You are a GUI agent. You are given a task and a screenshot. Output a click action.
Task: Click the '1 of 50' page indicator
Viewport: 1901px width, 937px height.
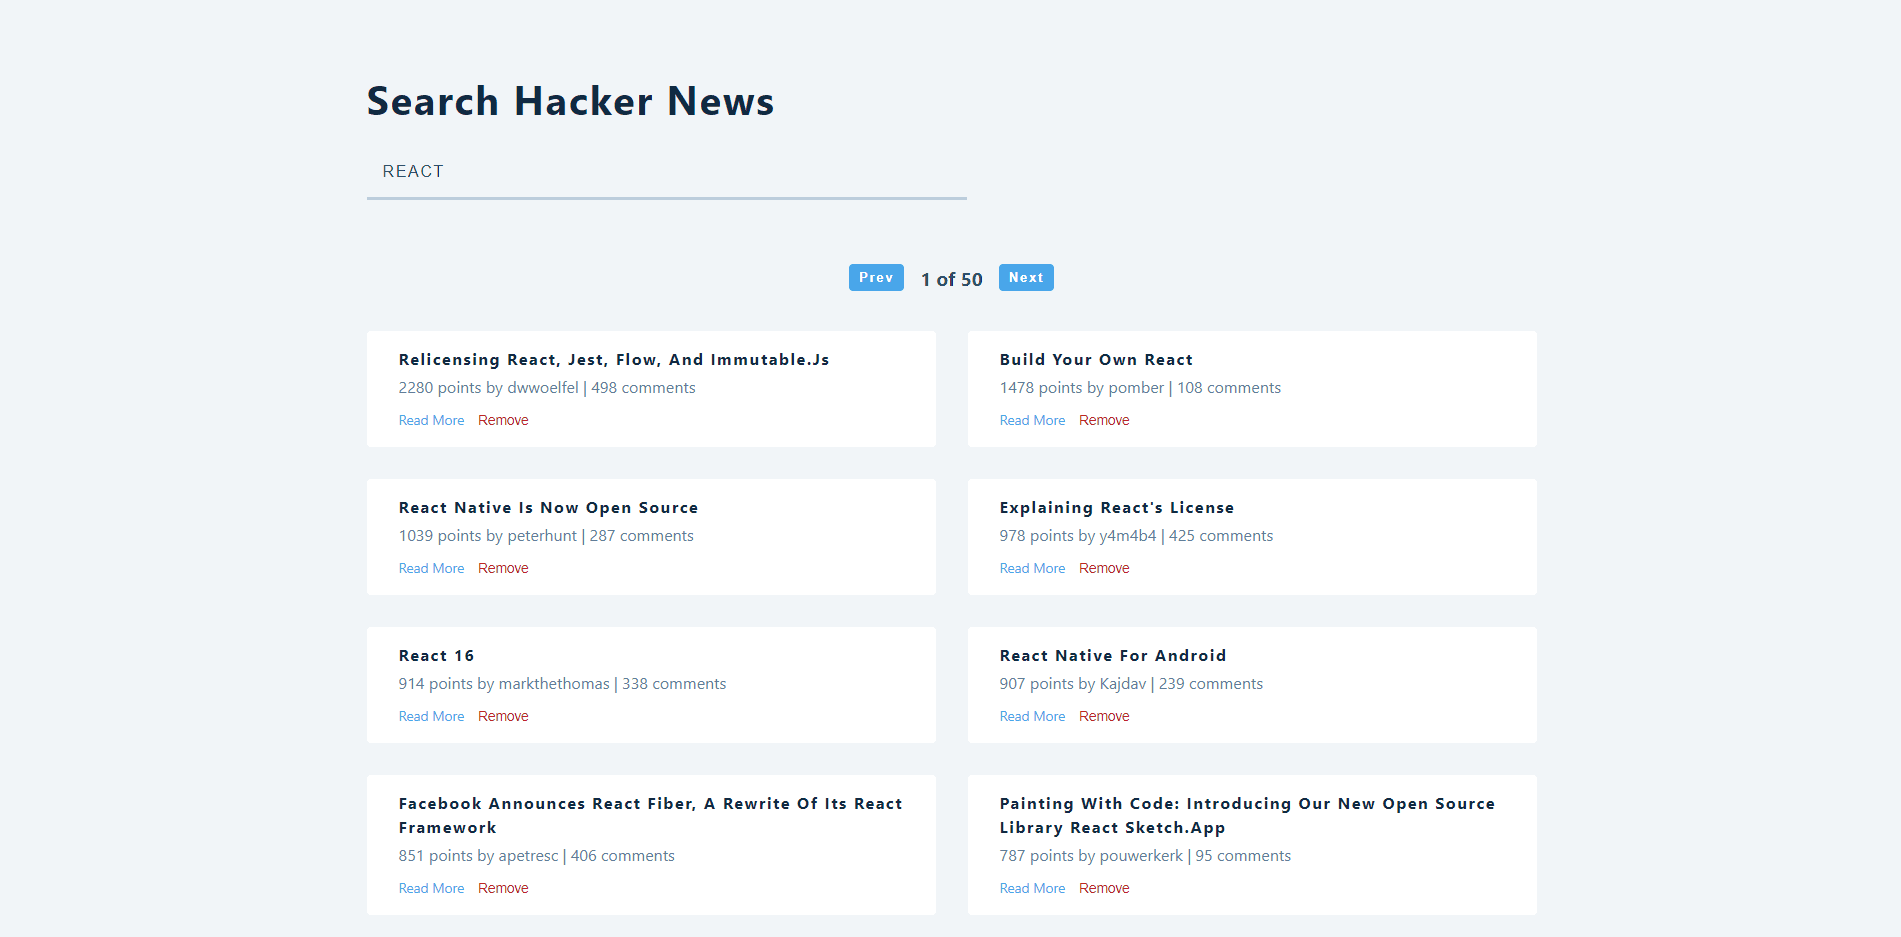pos(952,280)
